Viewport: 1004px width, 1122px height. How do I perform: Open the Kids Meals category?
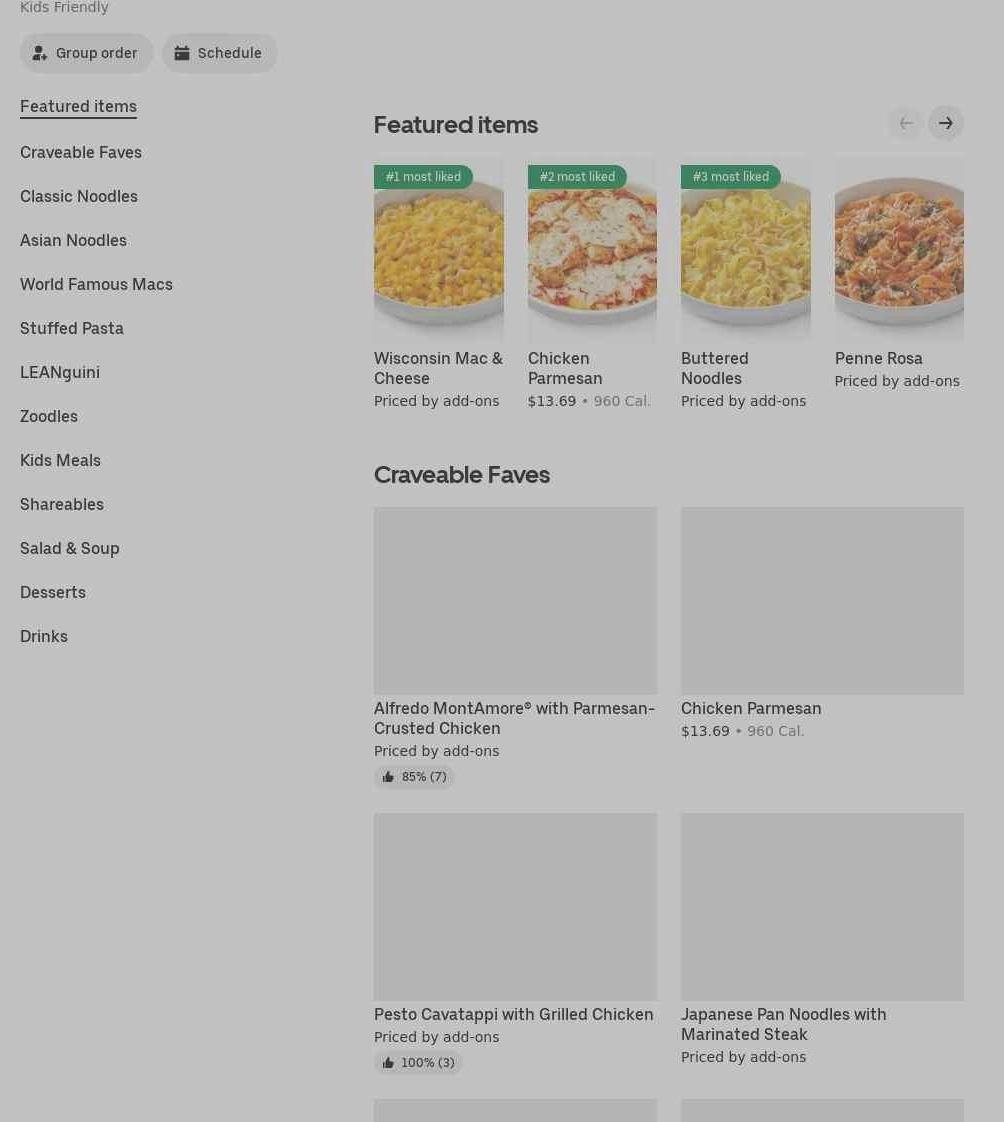[60, 460]
